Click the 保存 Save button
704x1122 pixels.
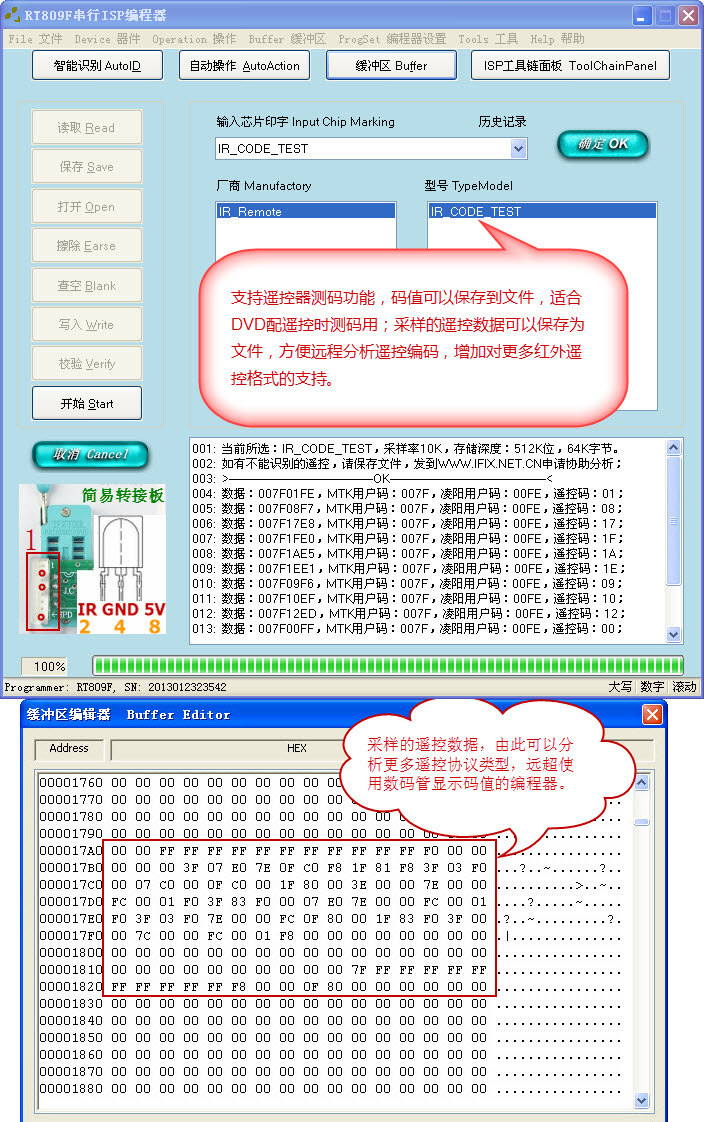(x=87, y=167)
